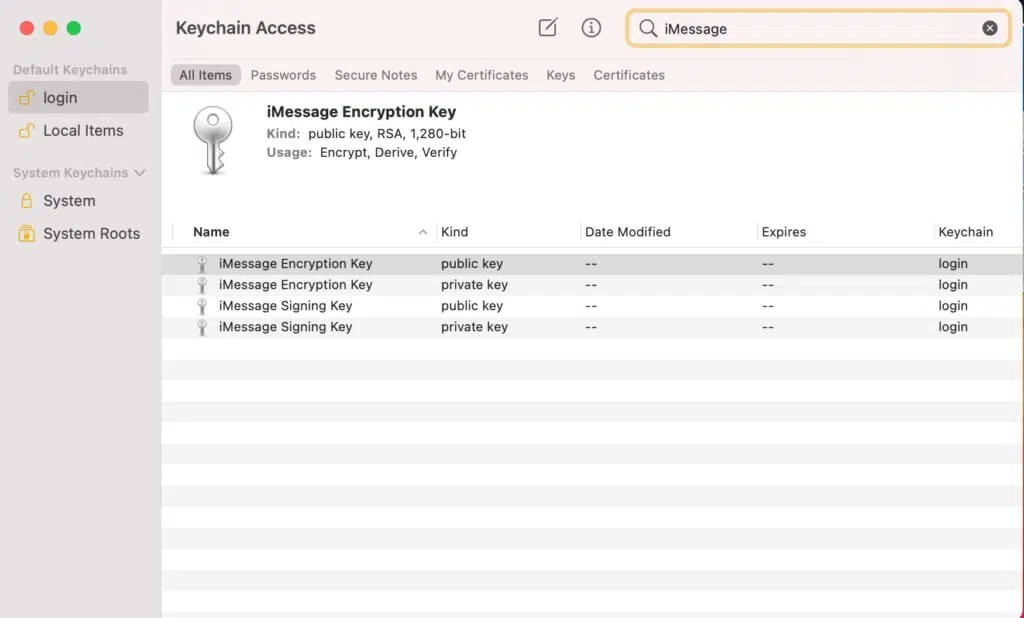The height and width of the screenshot is (618, 1024).
Task: Click the large key icon in detail header
Action: [213, 140]
